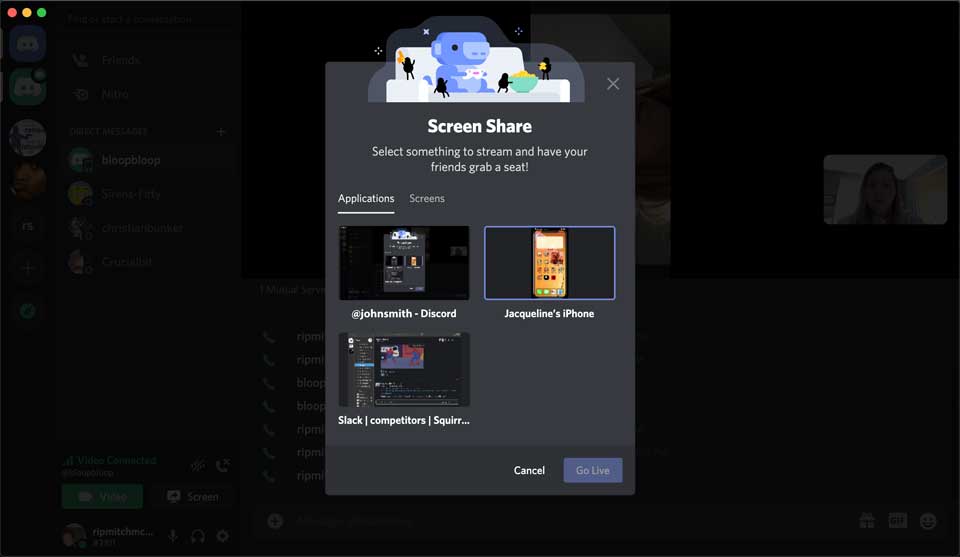The width and height of the screenshot is (960, 557).
Task: Disconnect call with the phone hangup icon
Action: [223, 466]
